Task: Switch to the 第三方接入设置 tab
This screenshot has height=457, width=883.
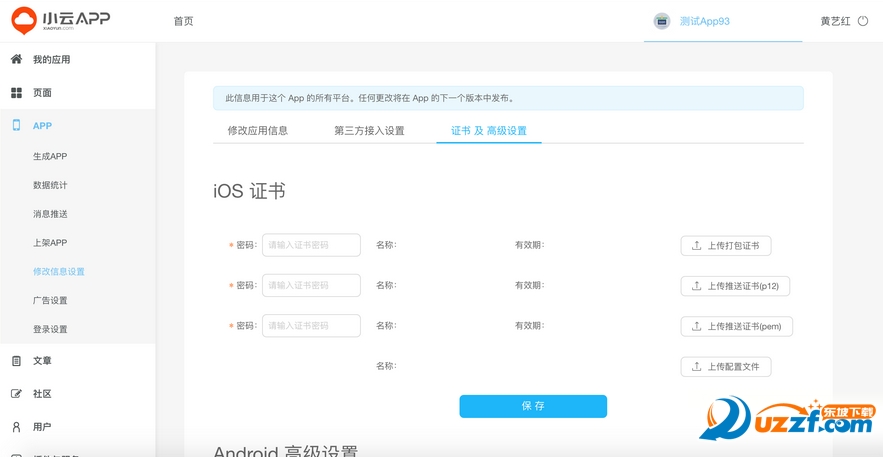Action: (369, 131)
